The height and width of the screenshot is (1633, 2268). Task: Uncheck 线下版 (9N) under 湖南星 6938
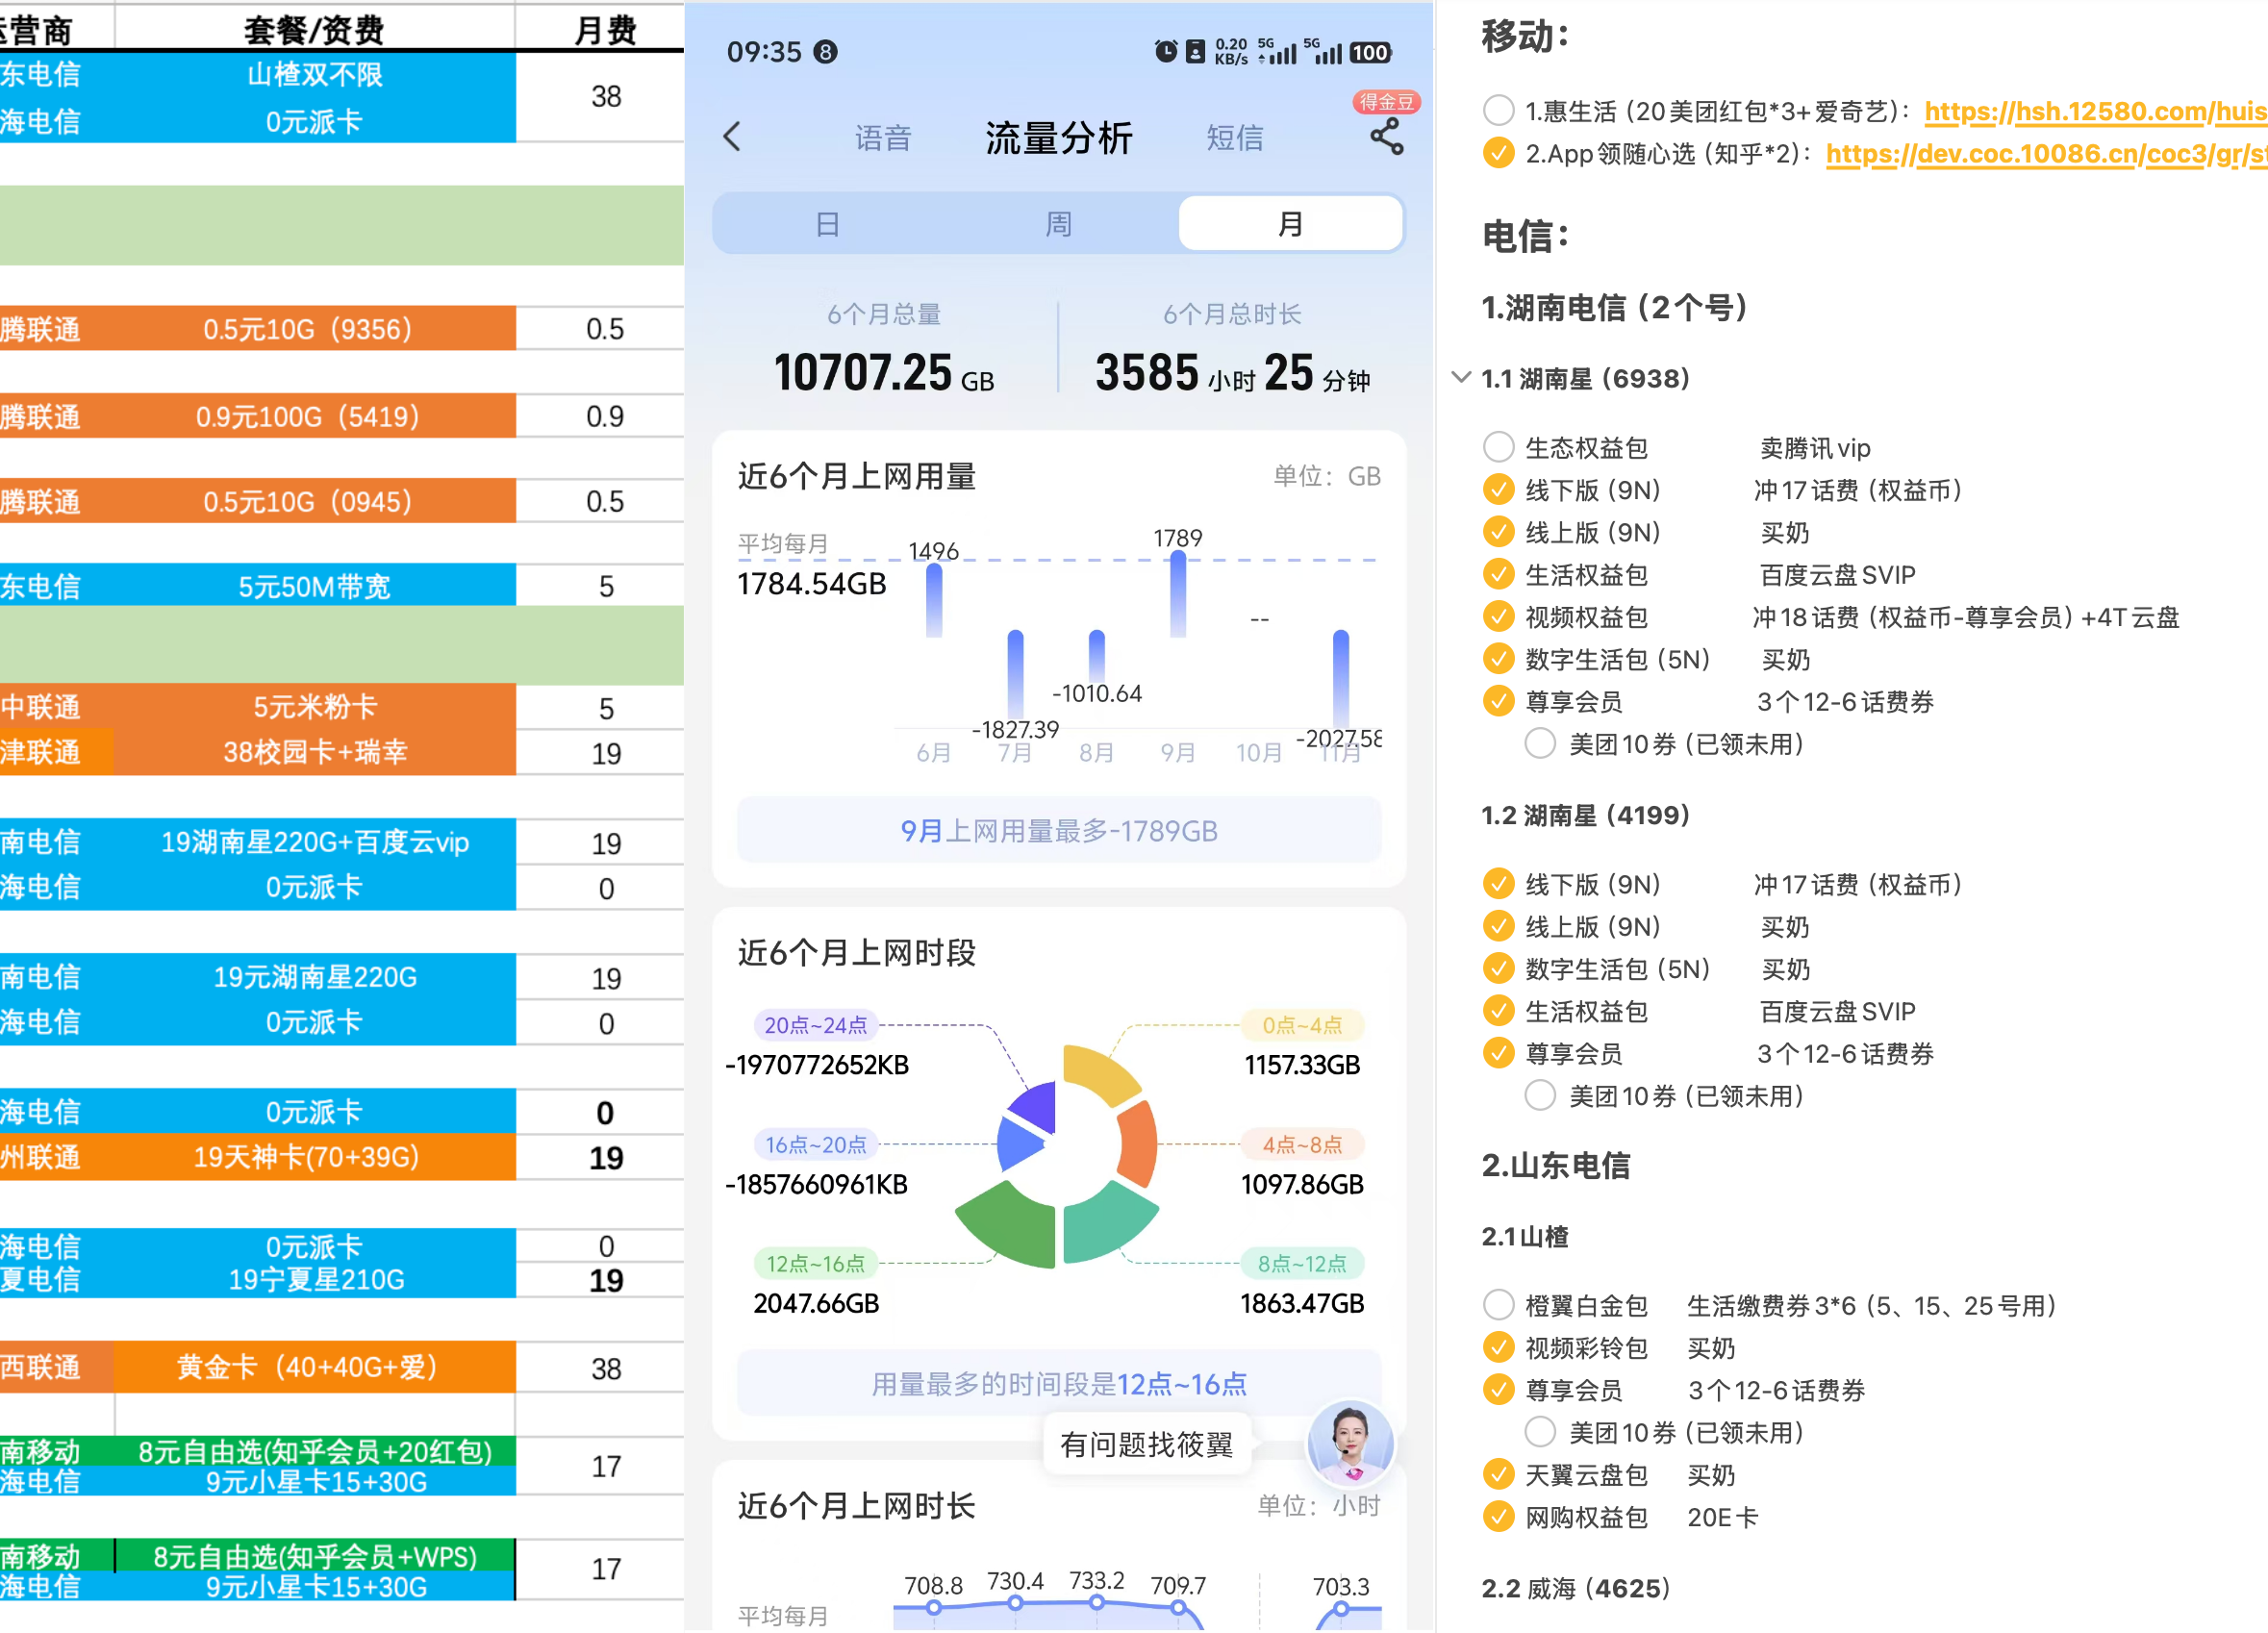1498,490
